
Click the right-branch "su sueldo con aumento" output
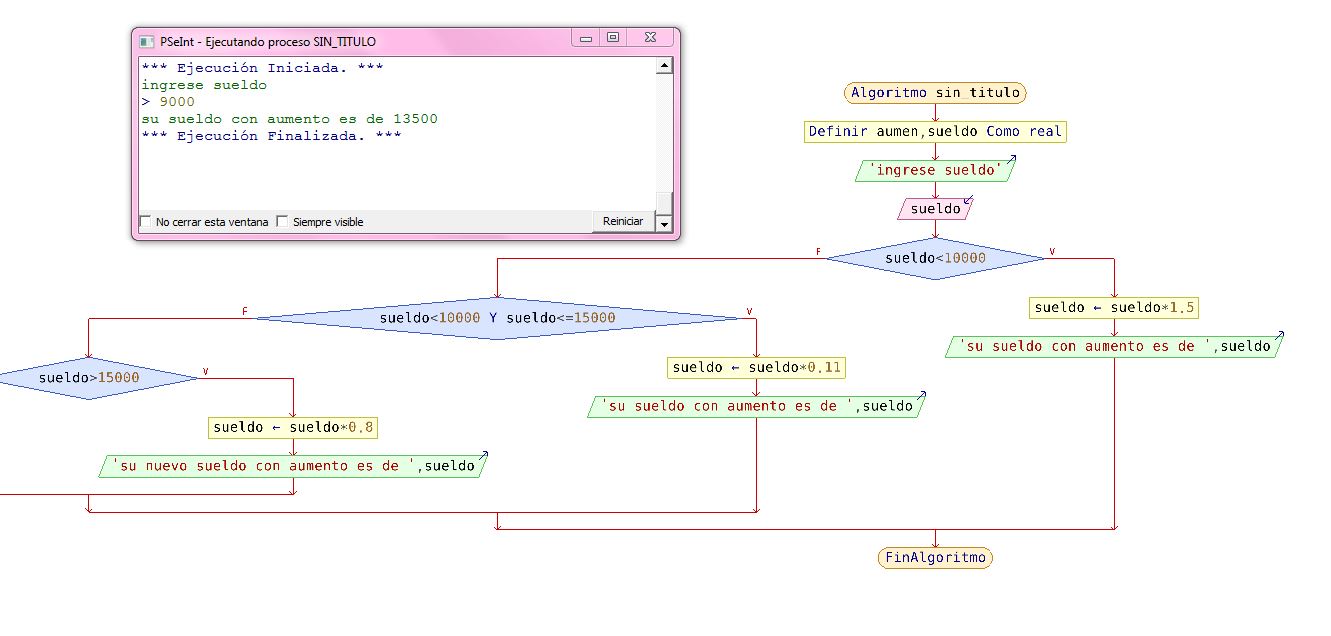(x=1114, y=346)
